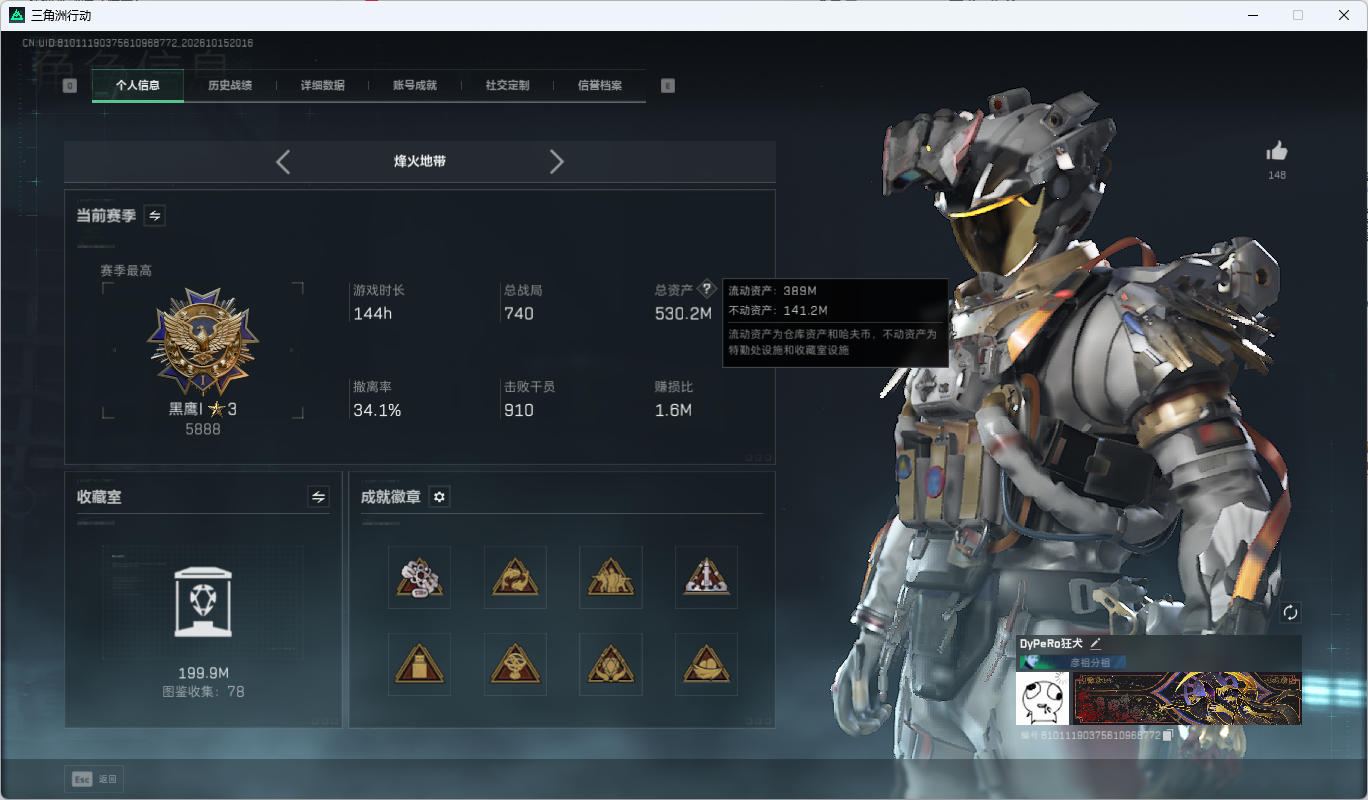This screenshot has width=1368, height=800.
Task: Click the Q key tab-switch hint
Action: coord(69,86)
